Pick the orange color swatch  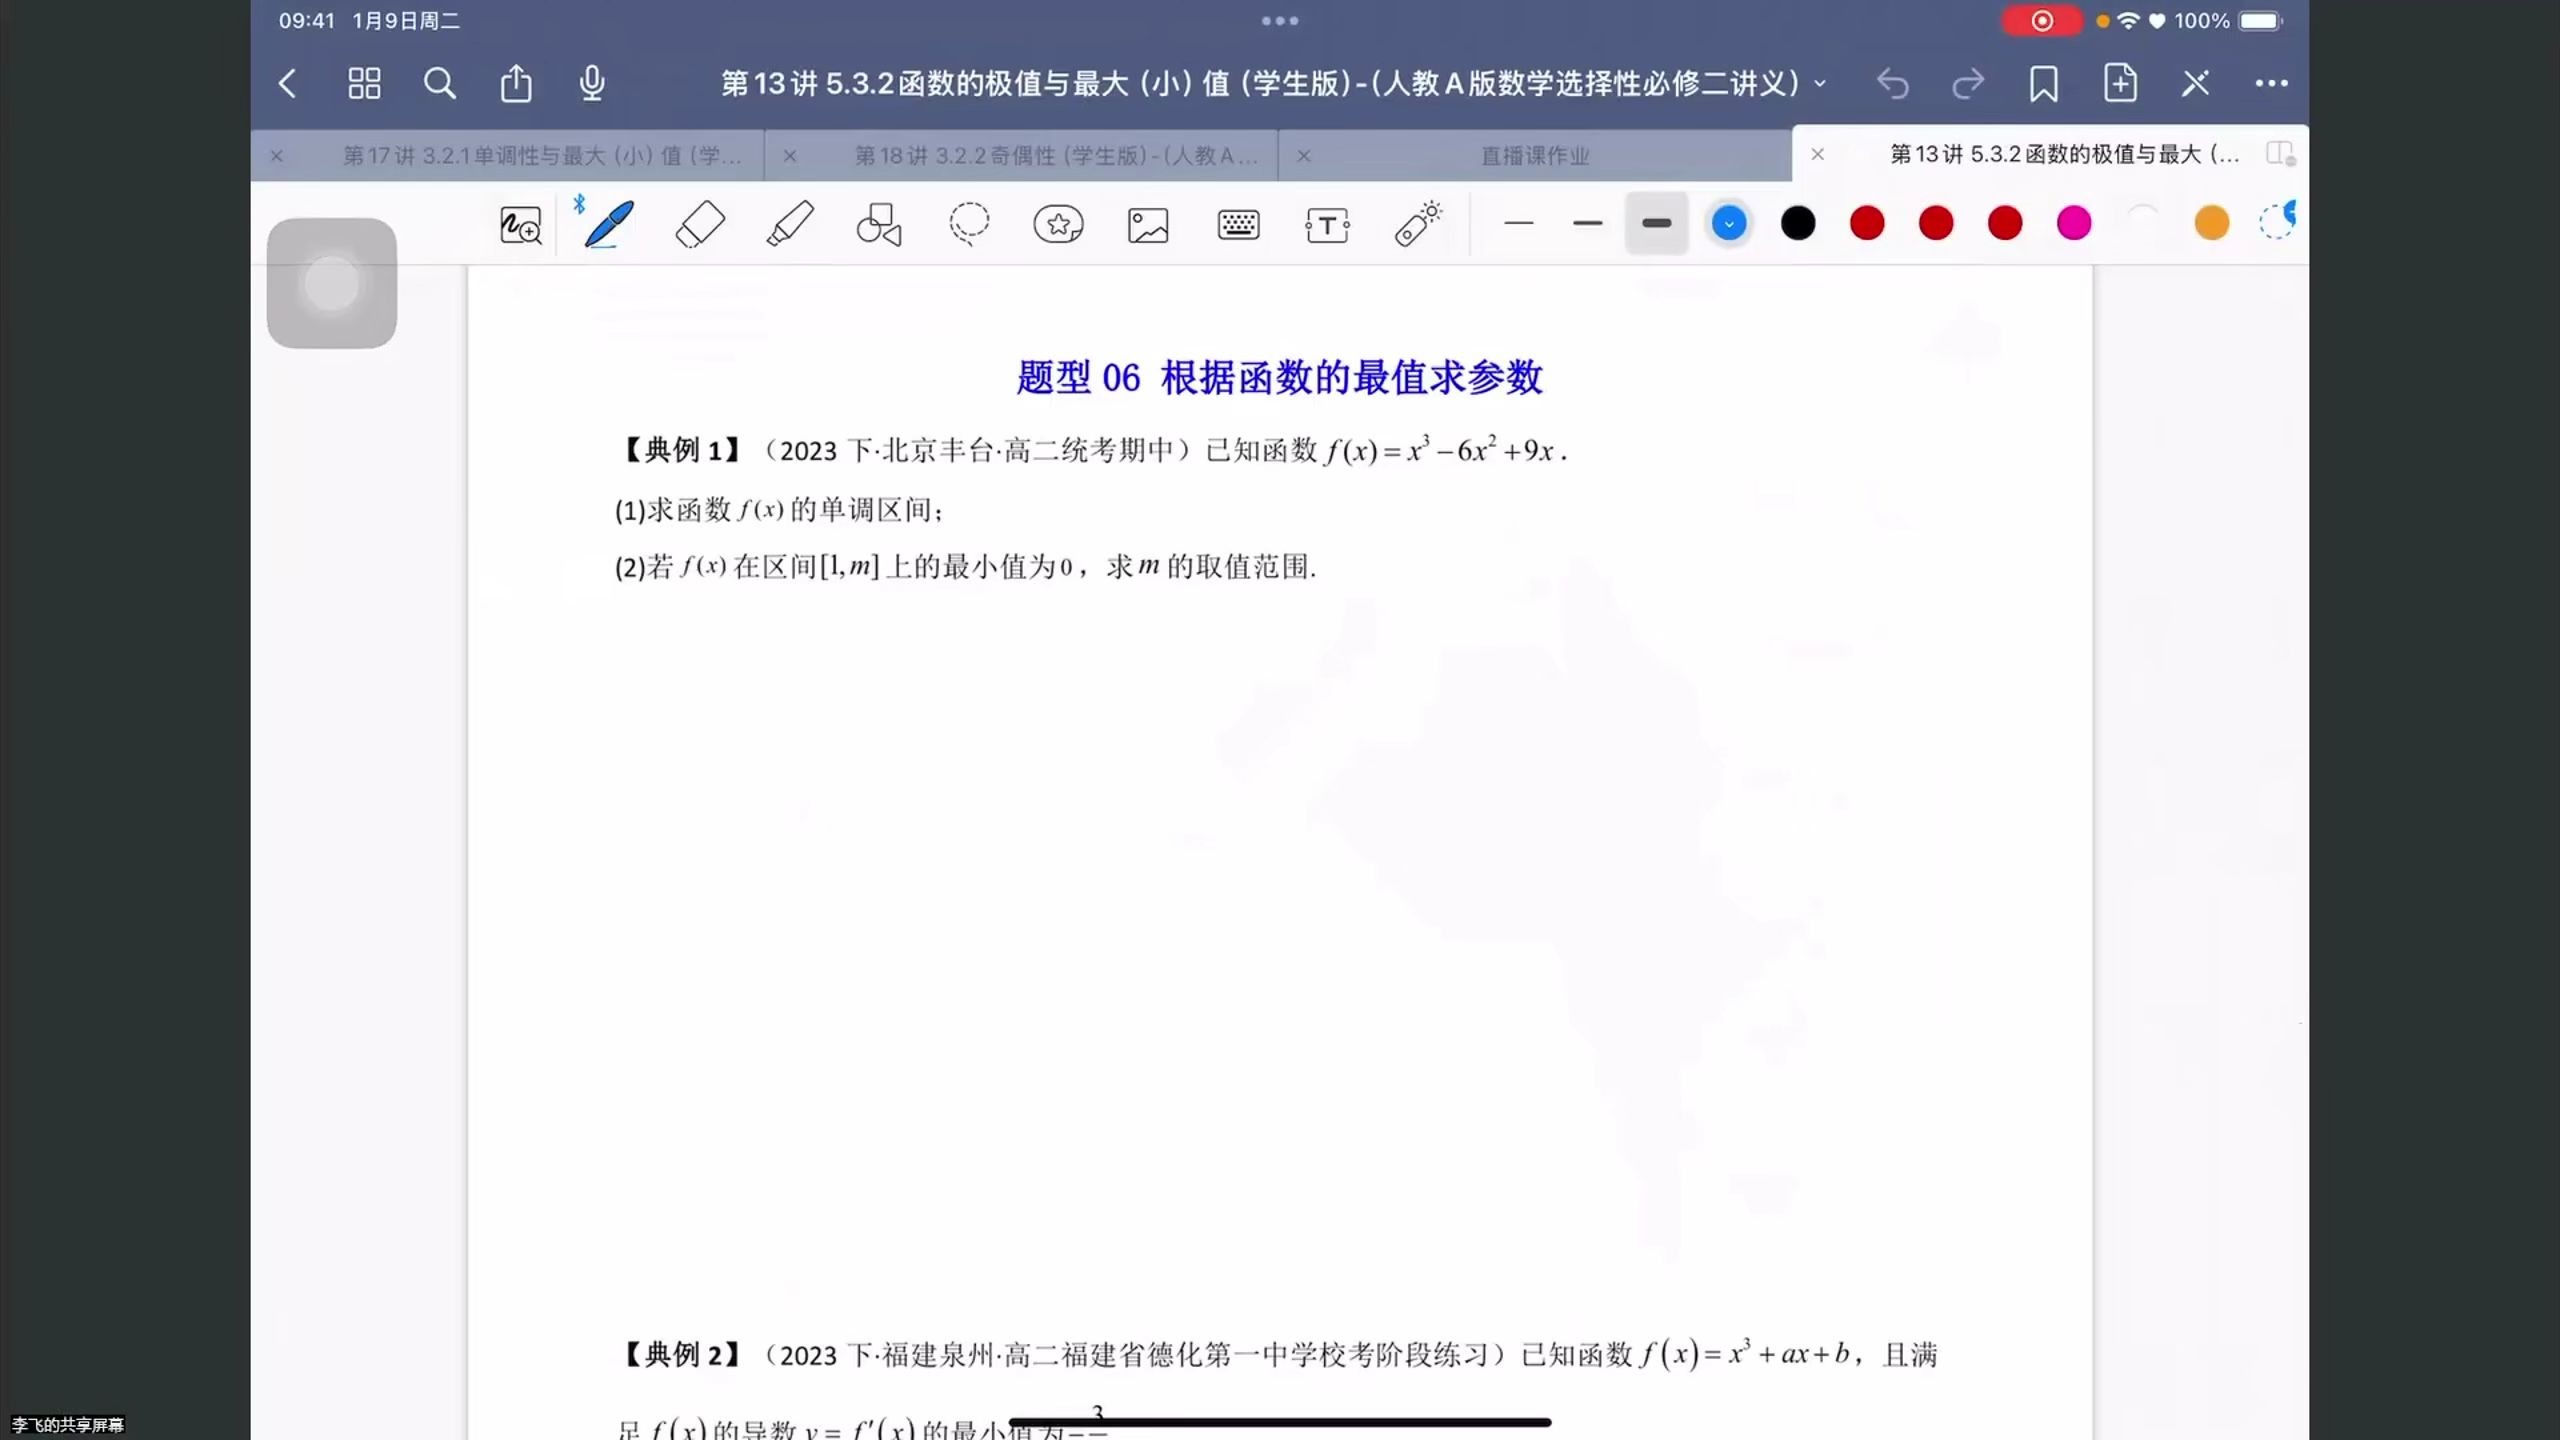click(2212, 223)
